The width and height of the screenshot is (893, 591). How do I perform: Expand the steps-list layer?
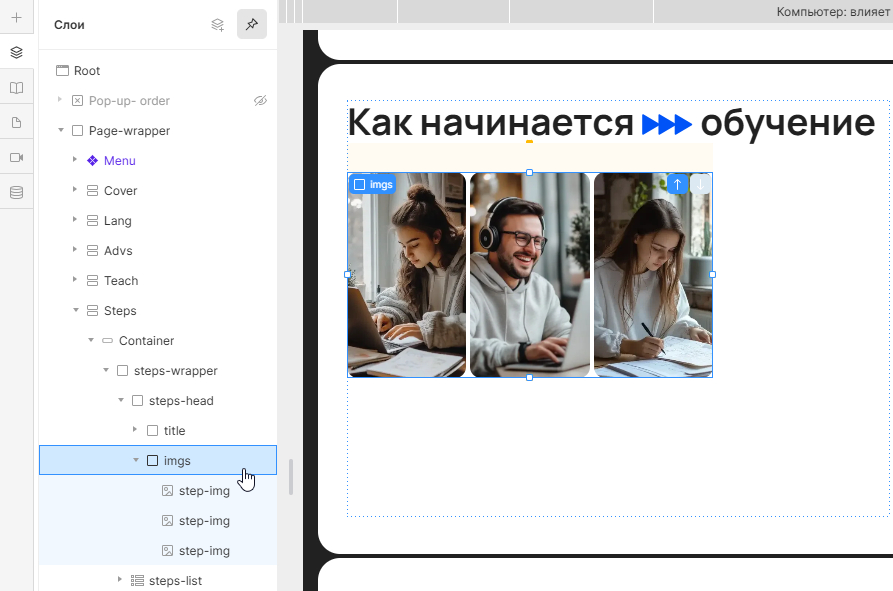tap(120, 581)
